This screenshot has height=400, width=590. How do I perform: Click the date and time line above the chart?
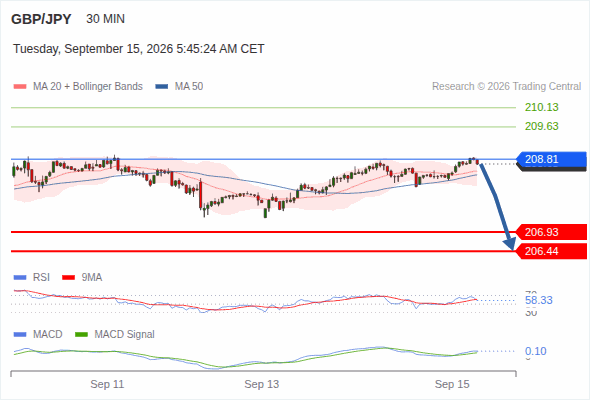tap(139, 49)
